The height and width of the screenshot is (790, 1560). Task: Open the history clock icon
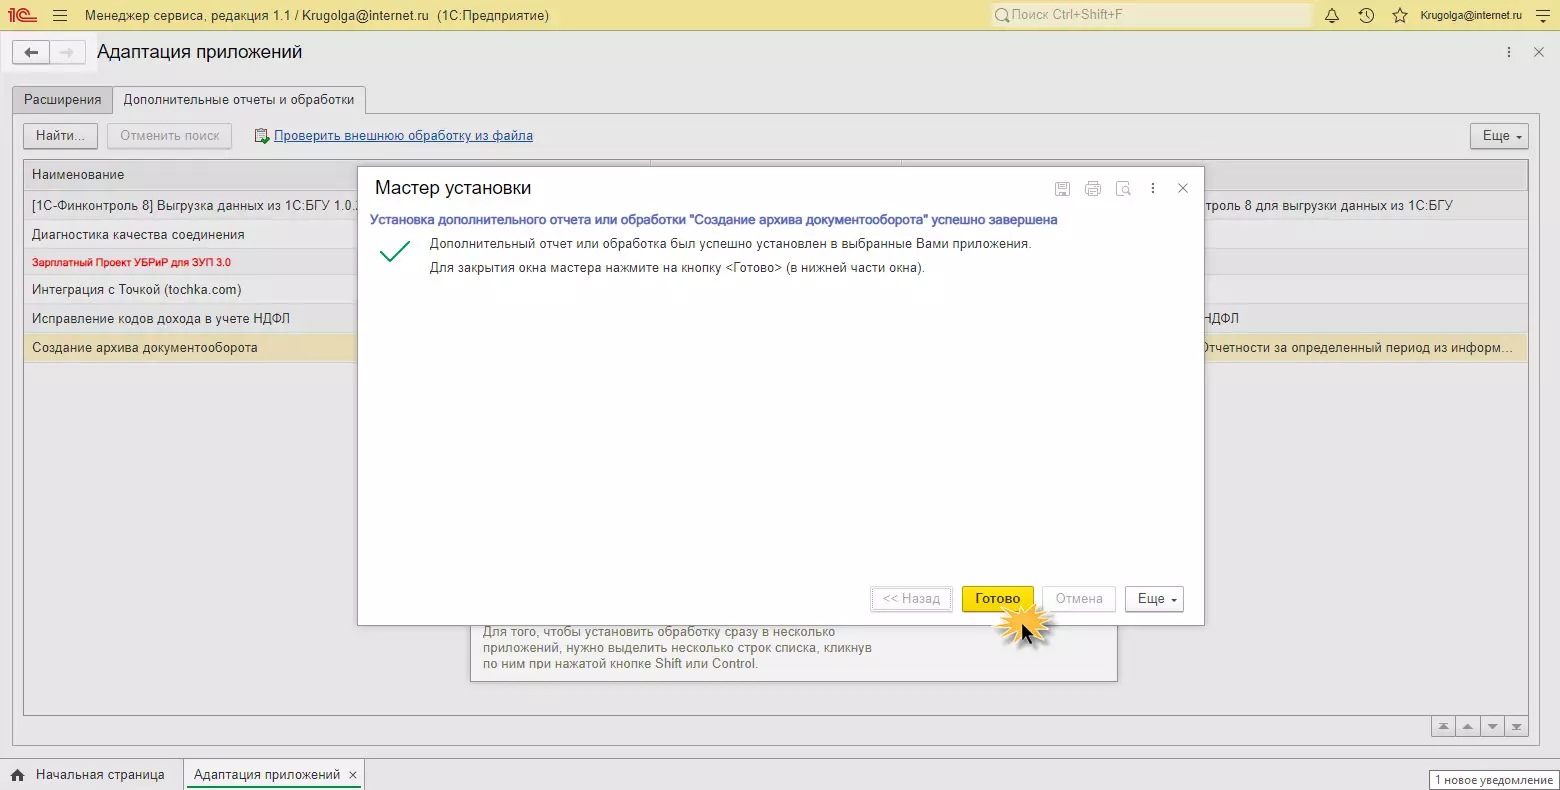[x=1366, y=16]
